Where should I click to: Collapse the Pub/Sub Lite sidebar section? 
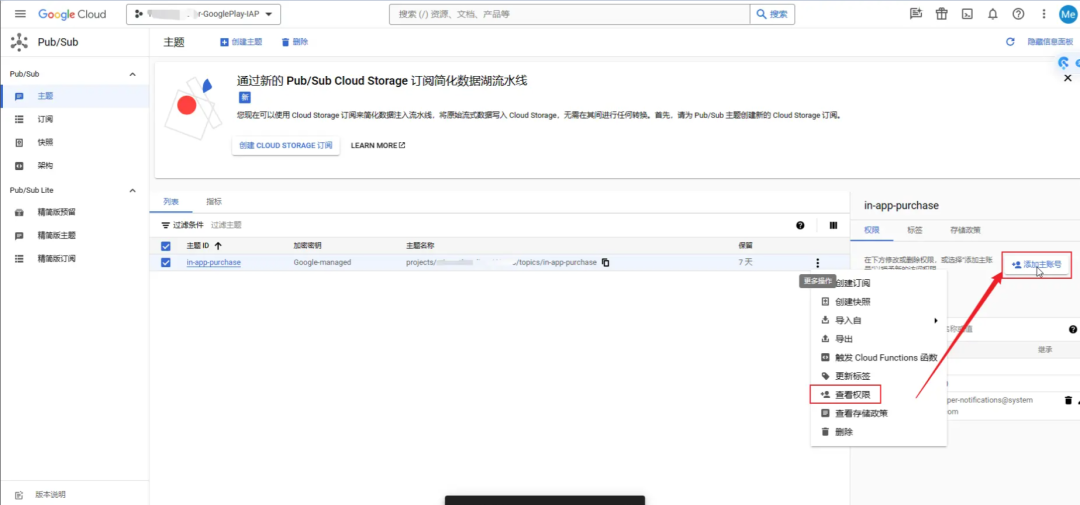[x=133, y=190]
